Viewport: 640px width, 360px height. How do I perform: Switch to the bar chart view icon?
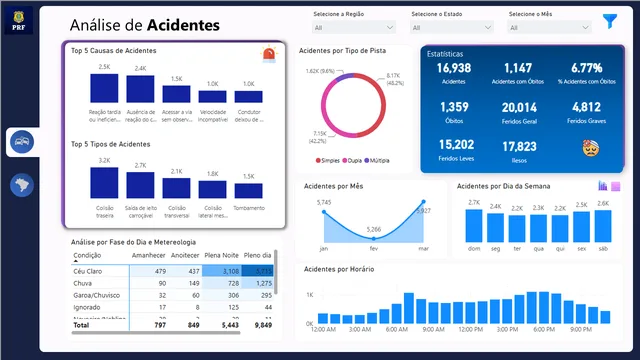(x=603, y=186)
